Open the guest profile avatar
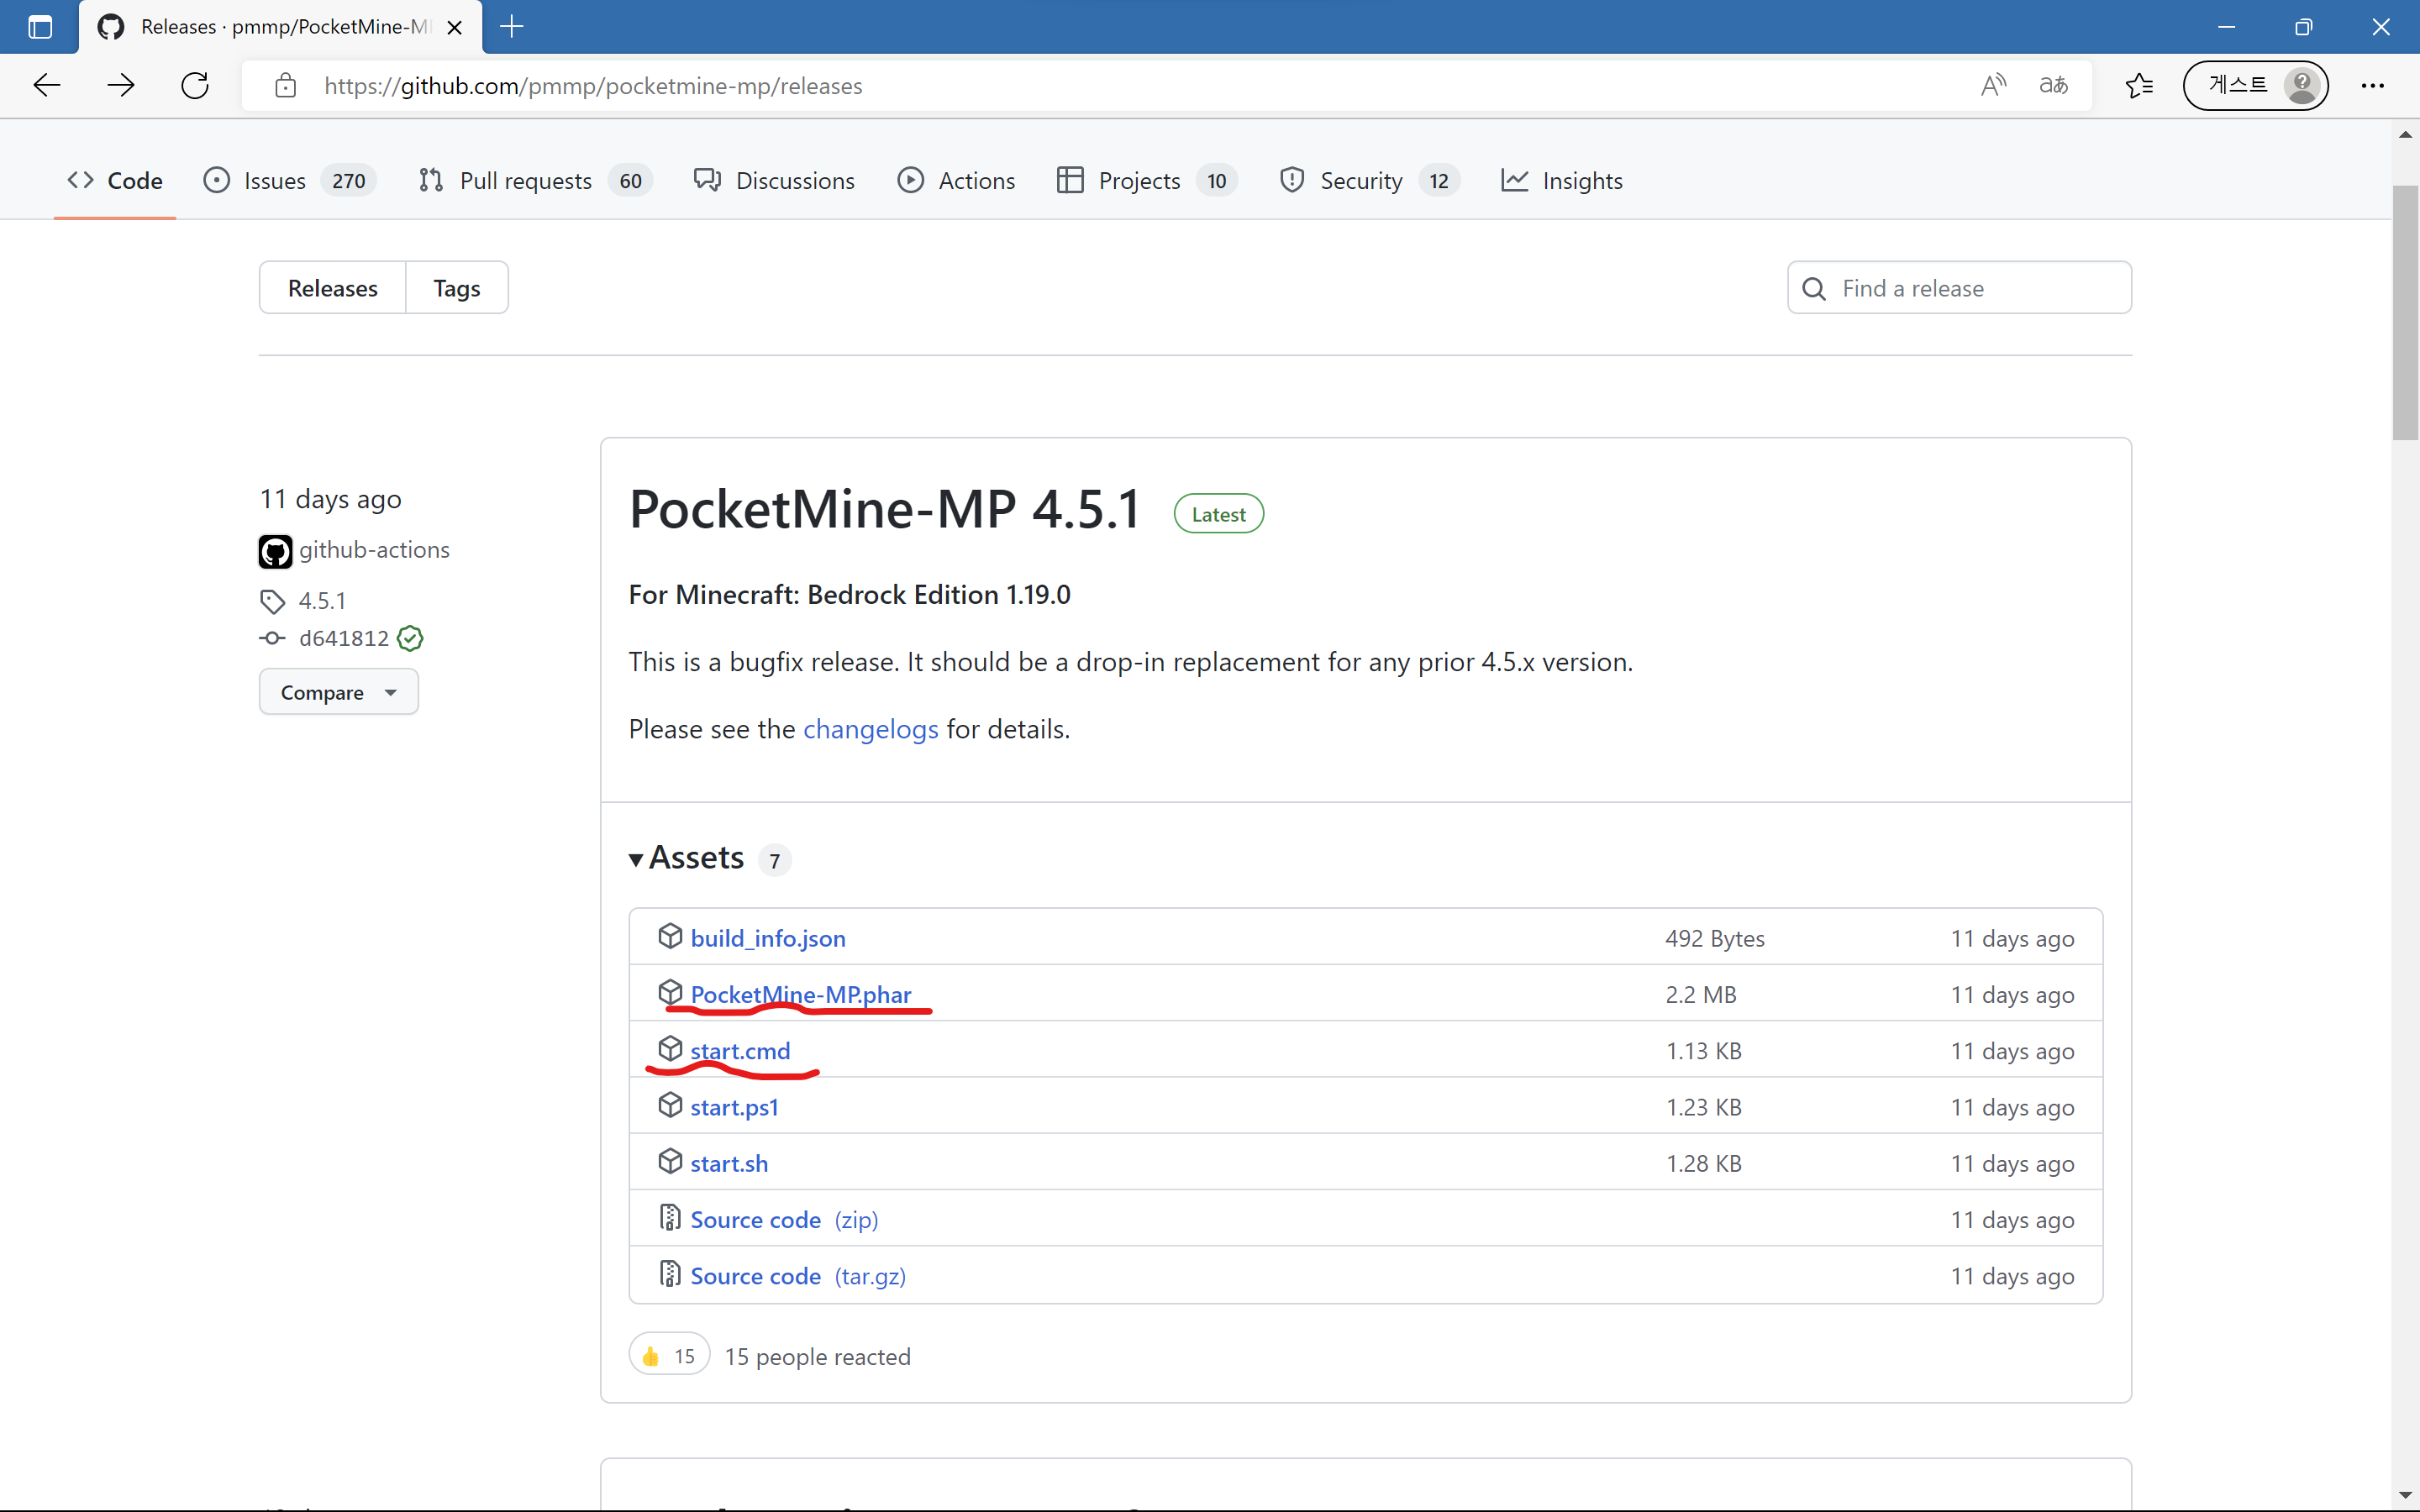 [2302, 85]
